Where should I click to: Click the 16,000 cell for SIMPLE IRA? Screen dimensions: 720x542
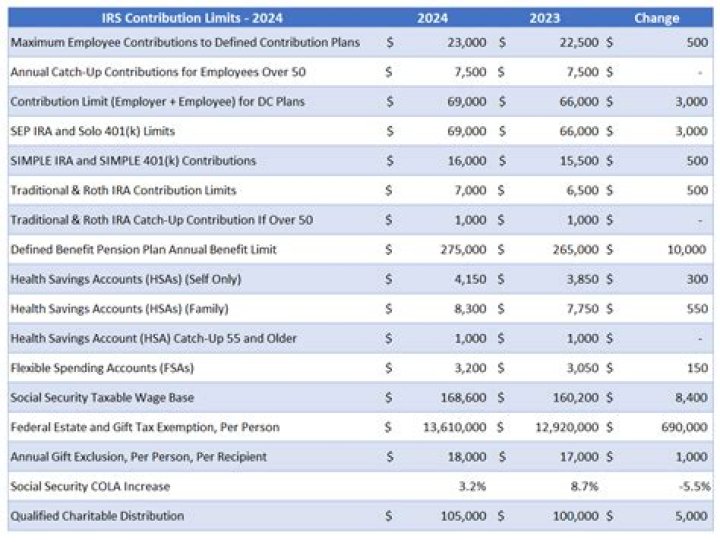(x=467, y=161)
